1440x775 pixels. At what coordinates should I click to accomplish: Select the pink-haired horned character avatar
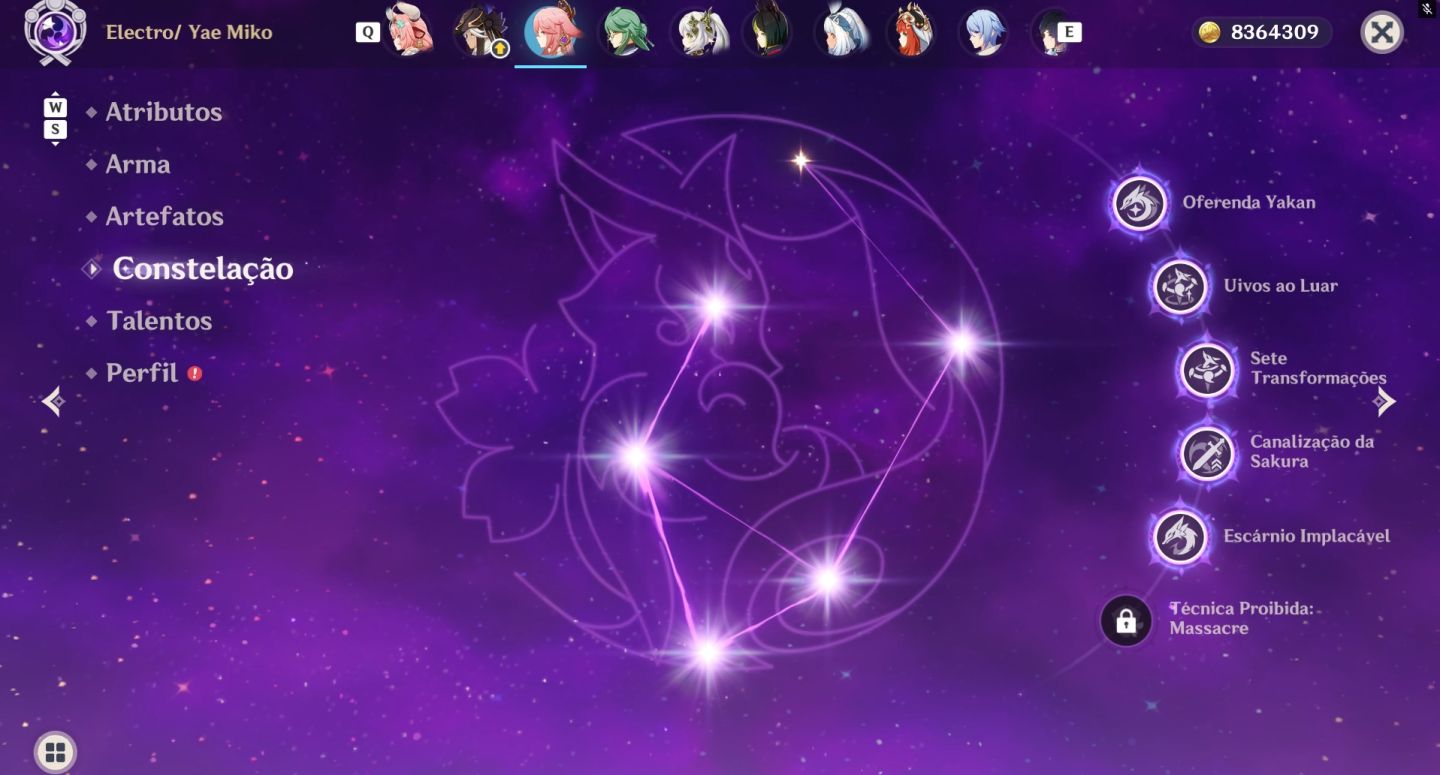point(409,32)
